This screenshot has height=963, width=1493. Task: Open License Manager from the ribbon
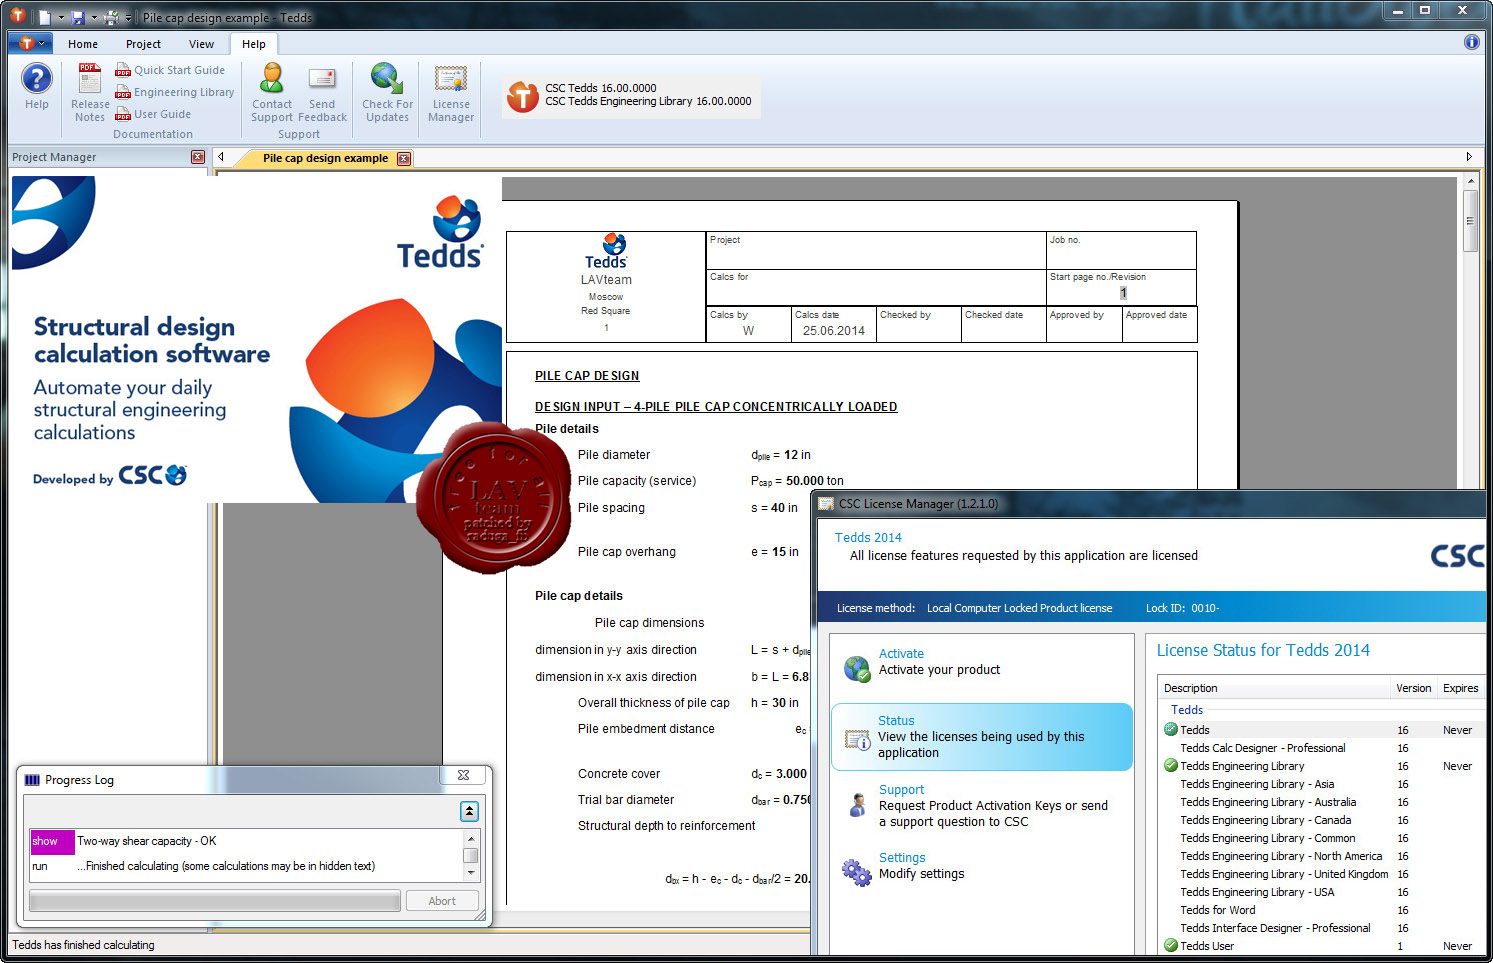tap(451, 93)
